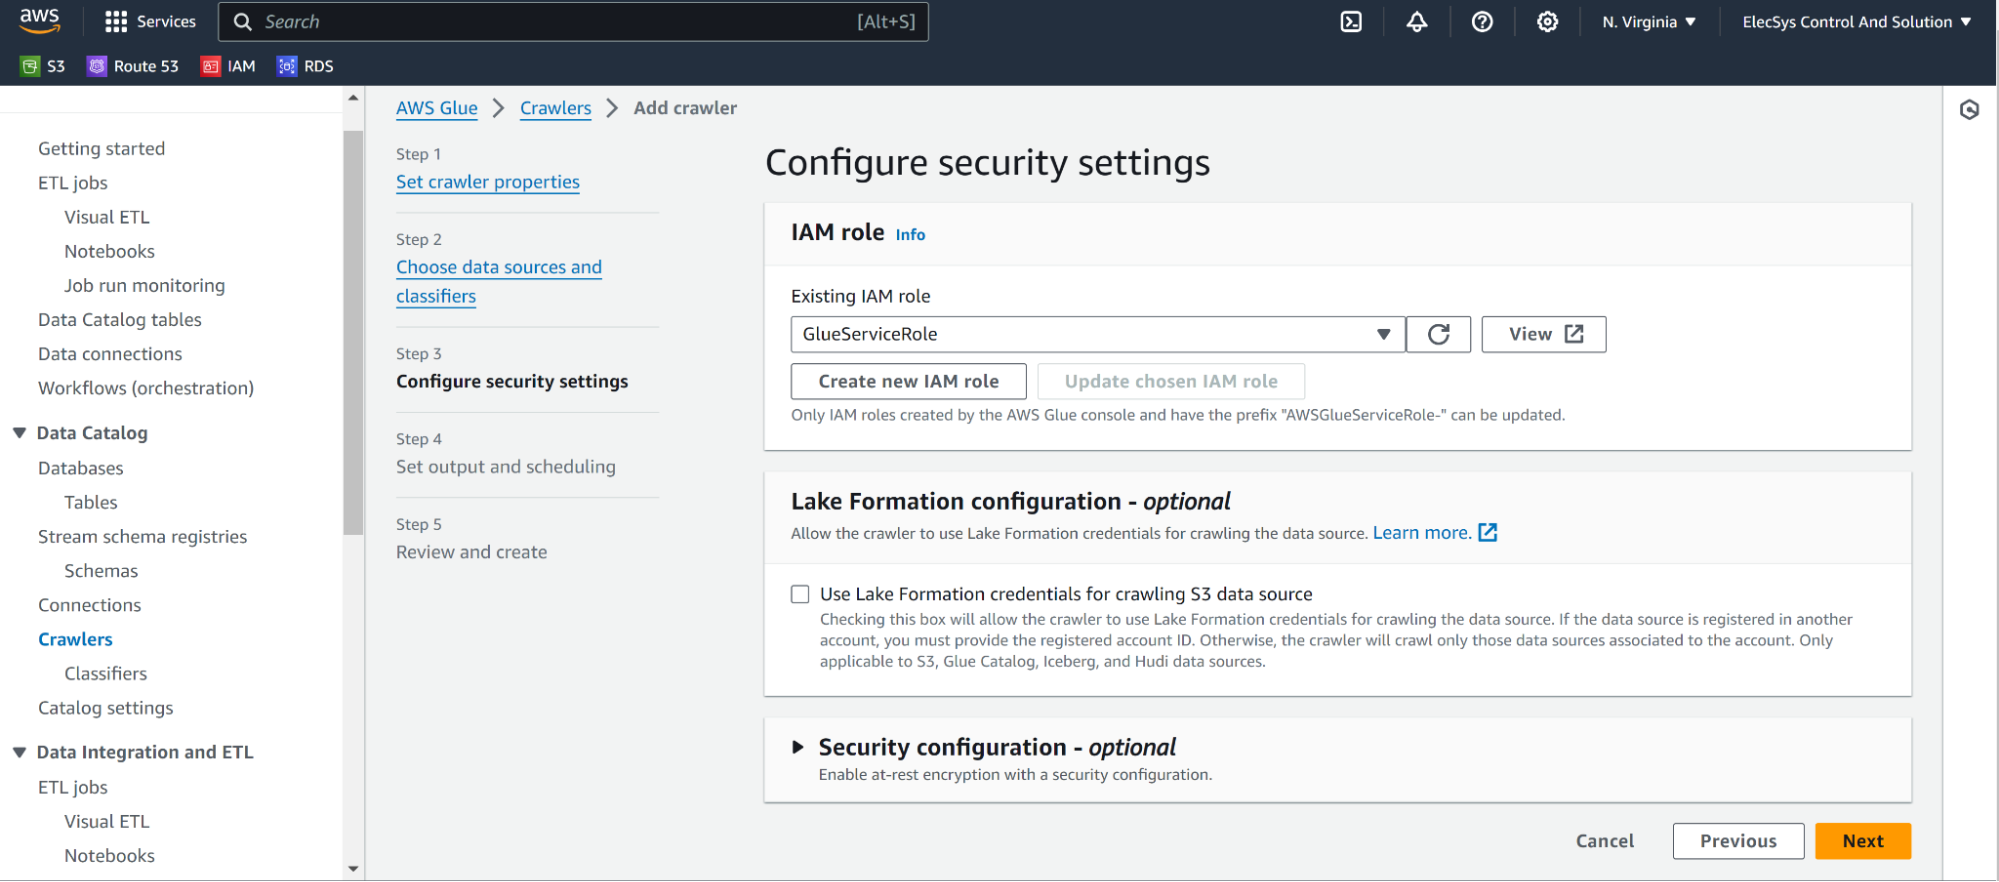Click the sidebar scroll down arrow
1999x882 pixels.
pyautogui.click(x=353, y=869)
